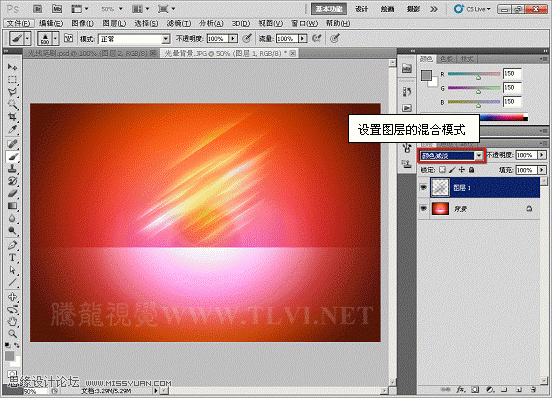552x398 pixels.
Task: Click the R channel color slider
Action: [x=474, y=74]
